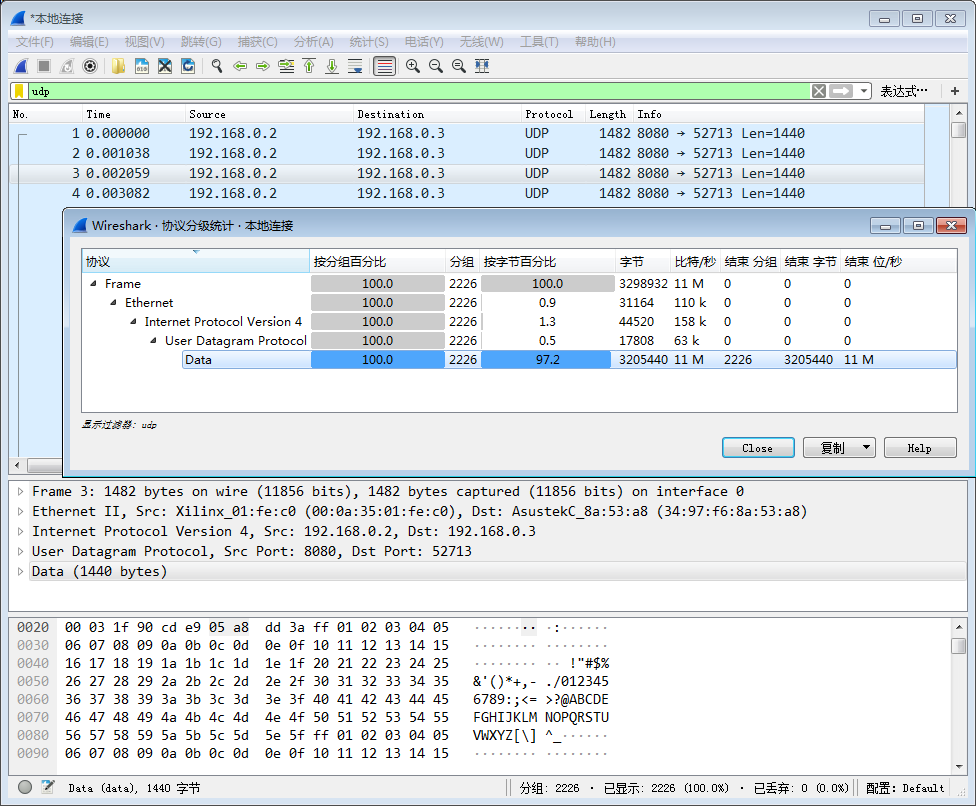
Task: Toggle auto-scroll during live capture
Action: click(355, 66)
